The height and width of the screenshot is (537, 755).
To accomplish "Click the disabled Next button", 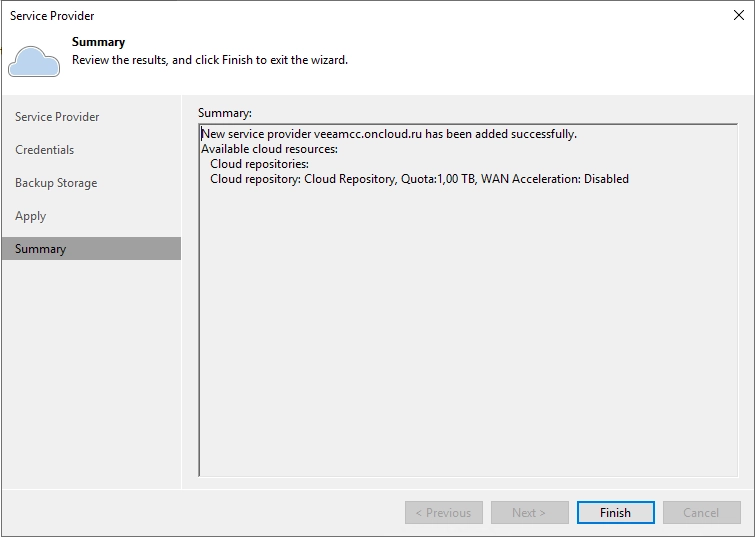I will 529,513.
